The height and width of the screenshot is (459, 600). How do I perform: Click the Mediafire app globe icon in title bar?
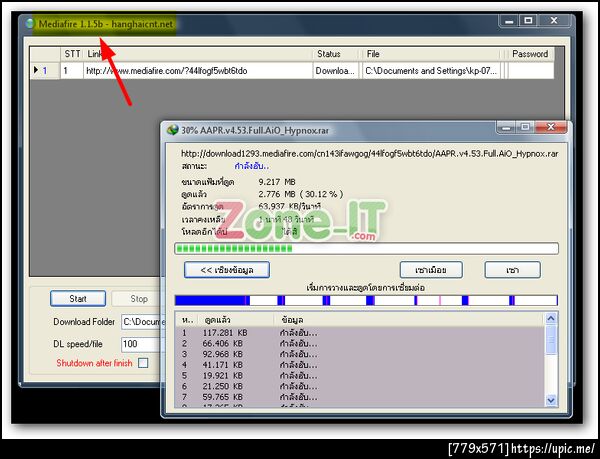29,24
